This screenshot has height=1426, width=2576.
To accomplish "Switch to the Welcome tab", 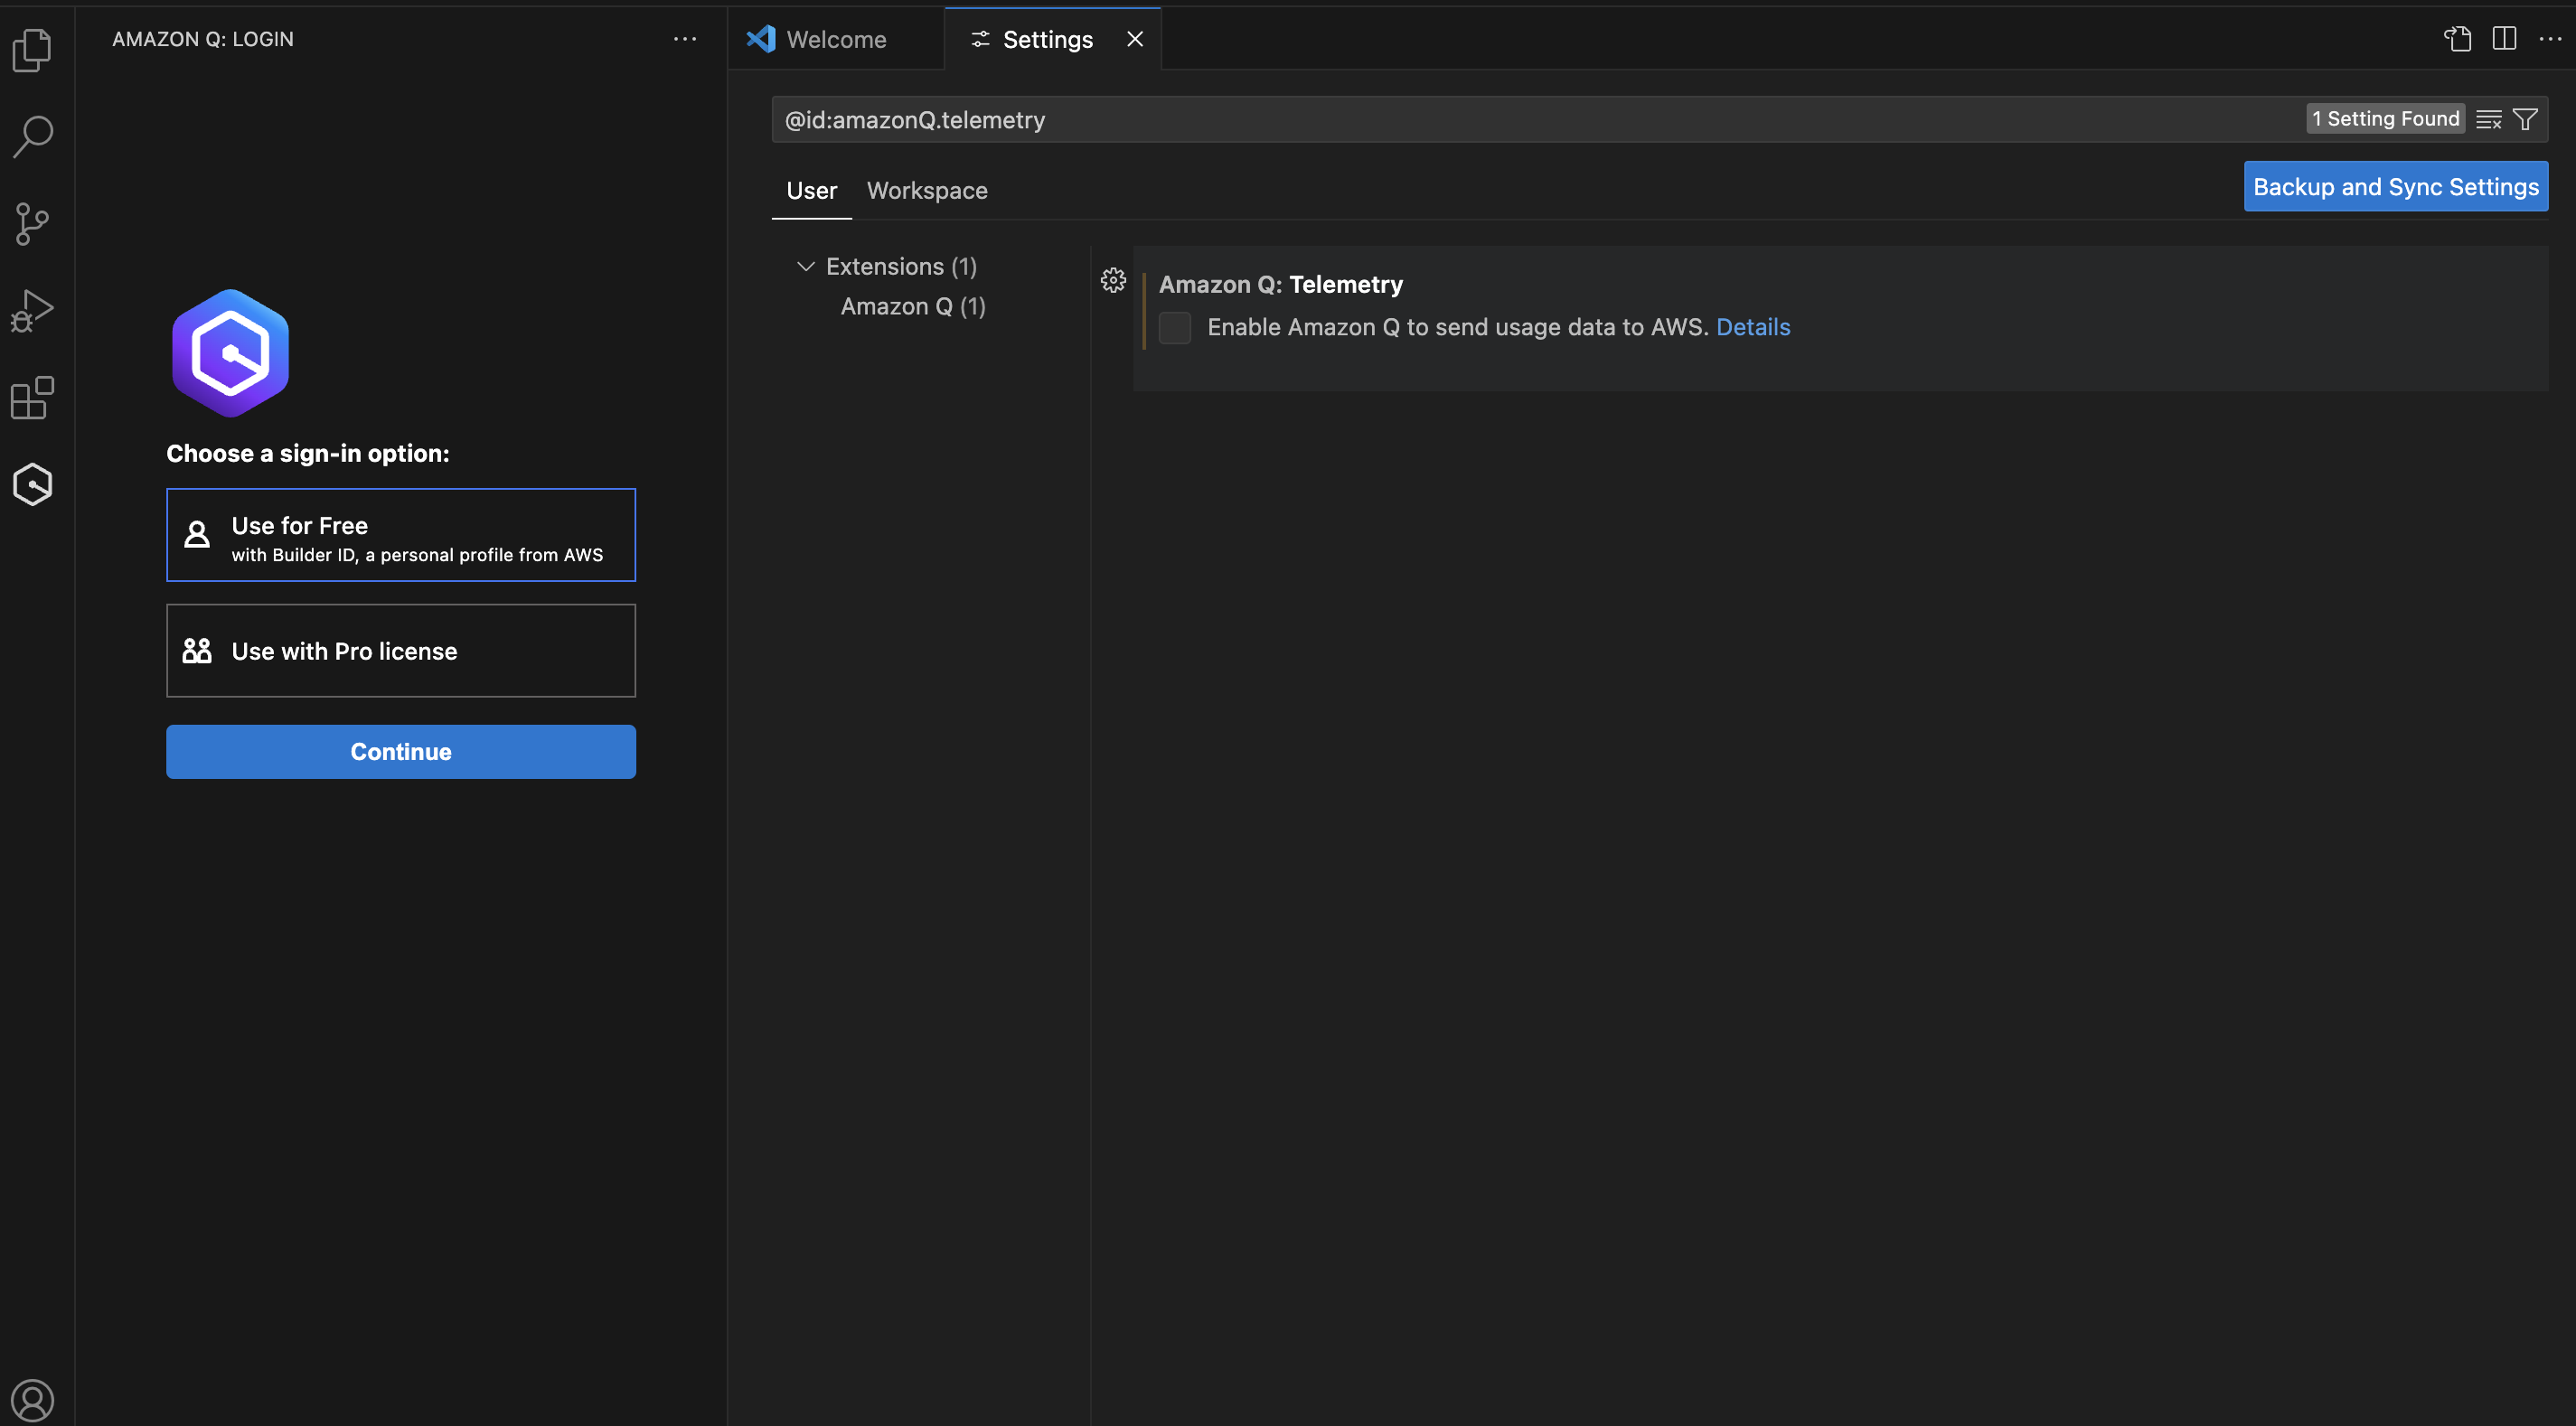I will pos(836,39).
